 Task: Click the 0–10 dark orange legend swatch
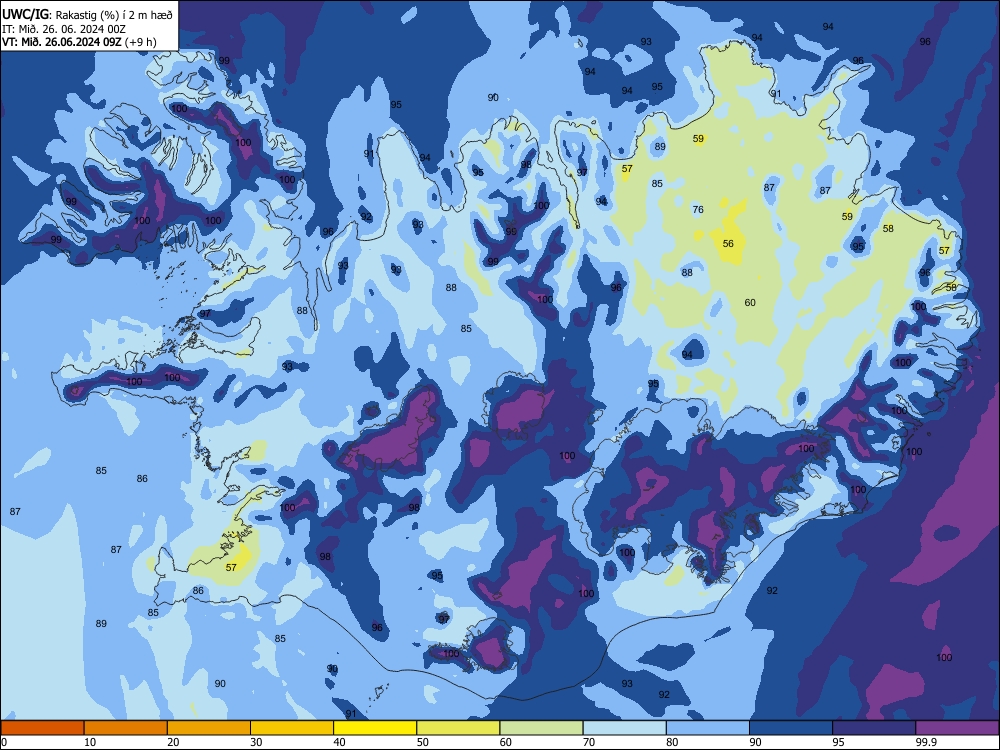42,728
